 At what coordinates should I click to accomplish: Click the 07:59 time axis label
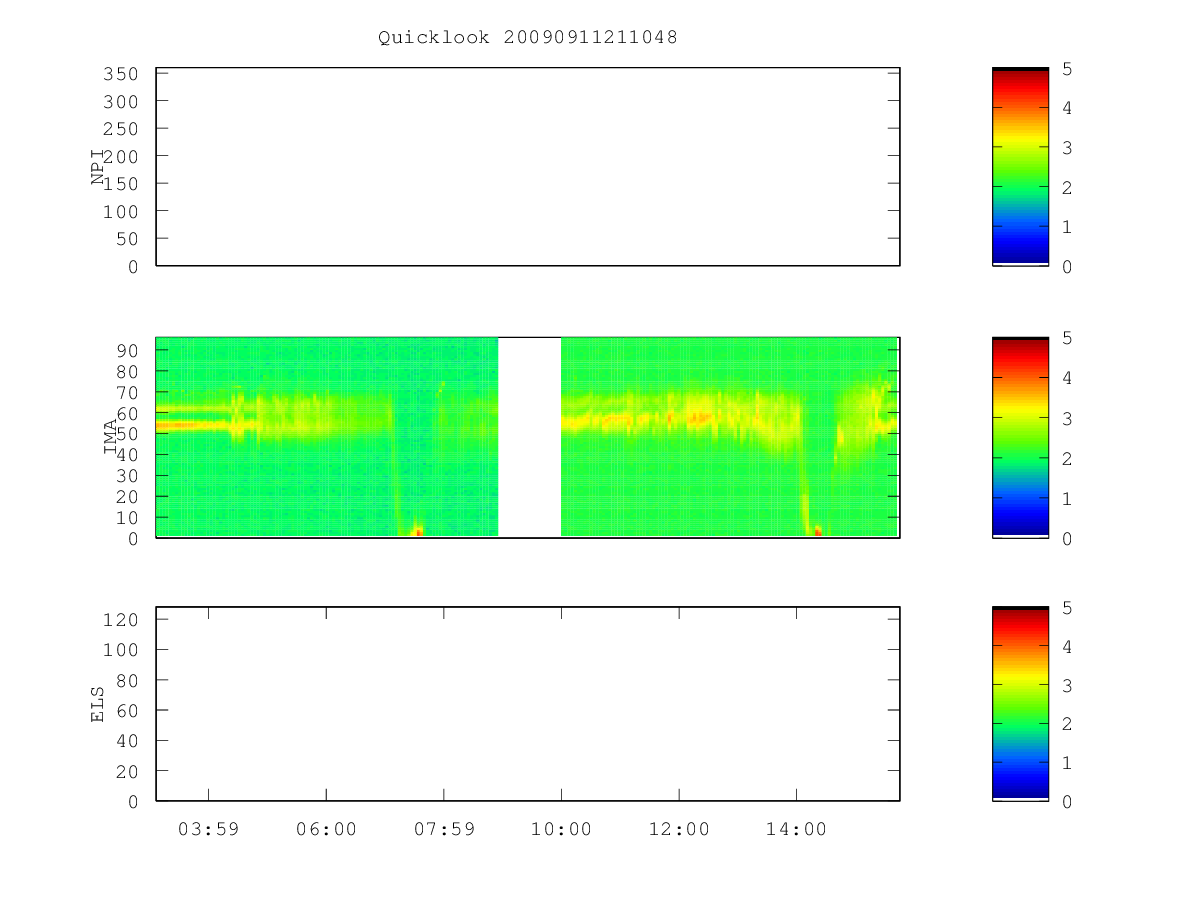click(444, 829)
